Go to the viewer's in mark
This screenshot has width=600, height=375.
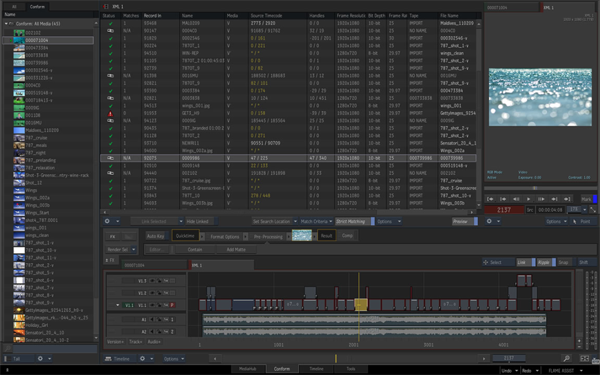(x=490, y=199)
